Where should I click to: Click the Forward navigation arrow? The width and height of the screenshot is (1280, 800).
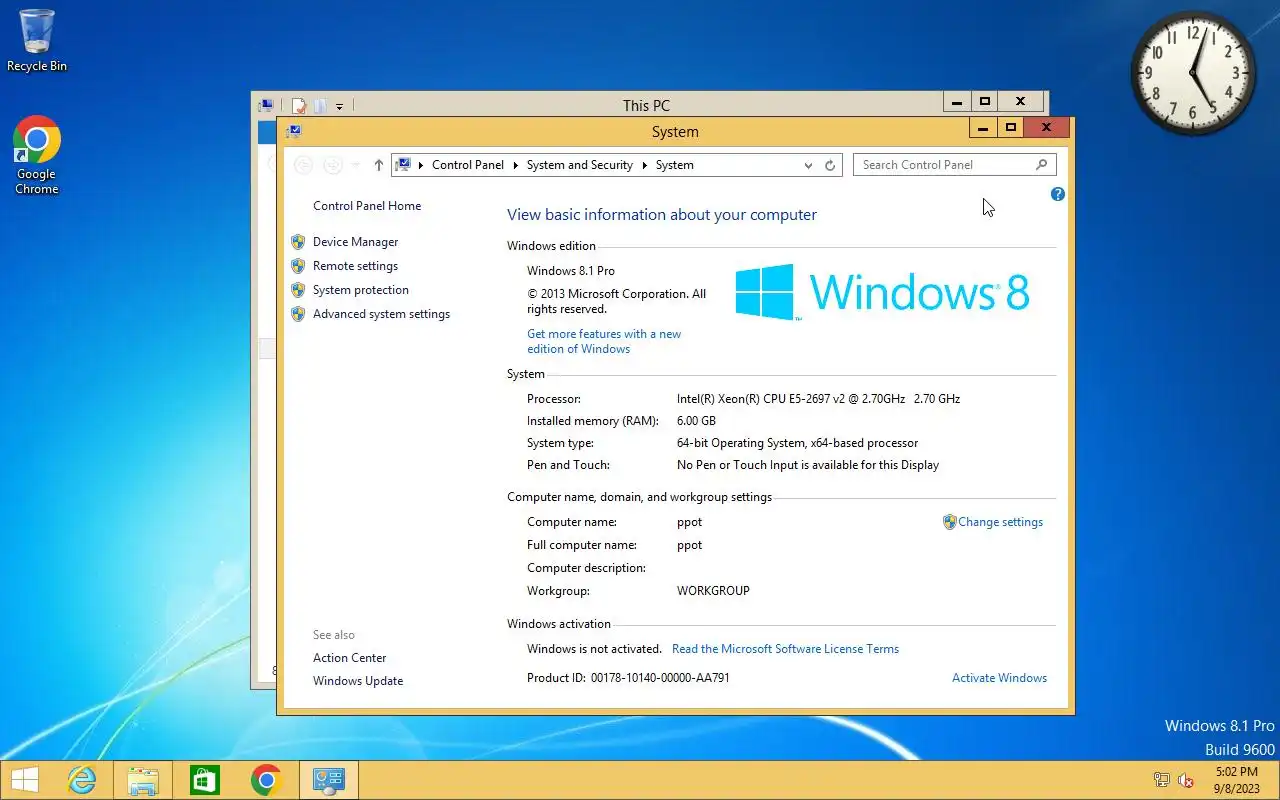point(333,165)
